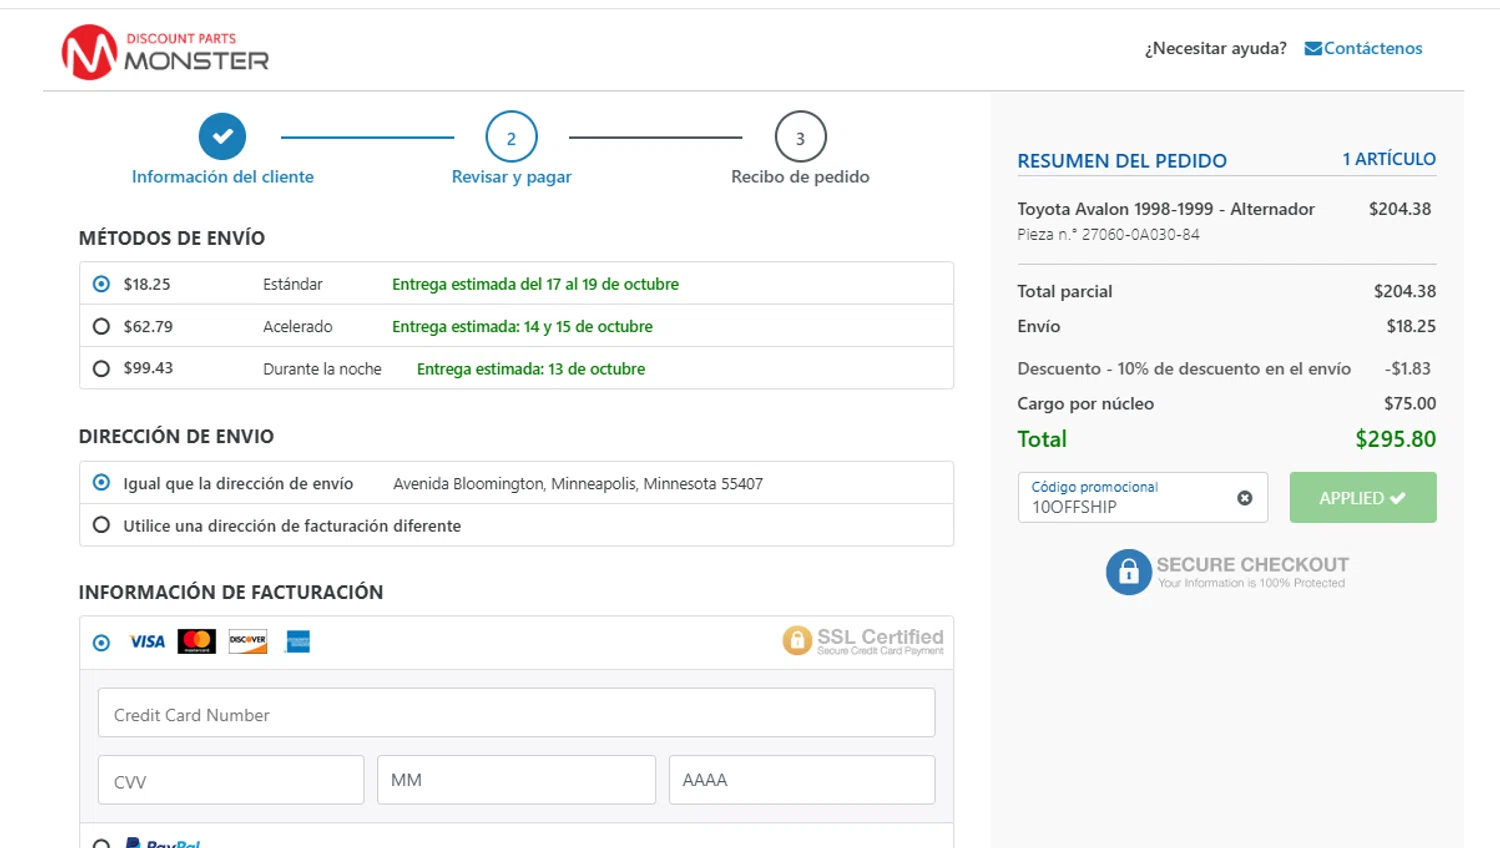Click the envelope icon beside Contáctenos
Viewport: 1500px width, 848px height.
coord(1313,49)
